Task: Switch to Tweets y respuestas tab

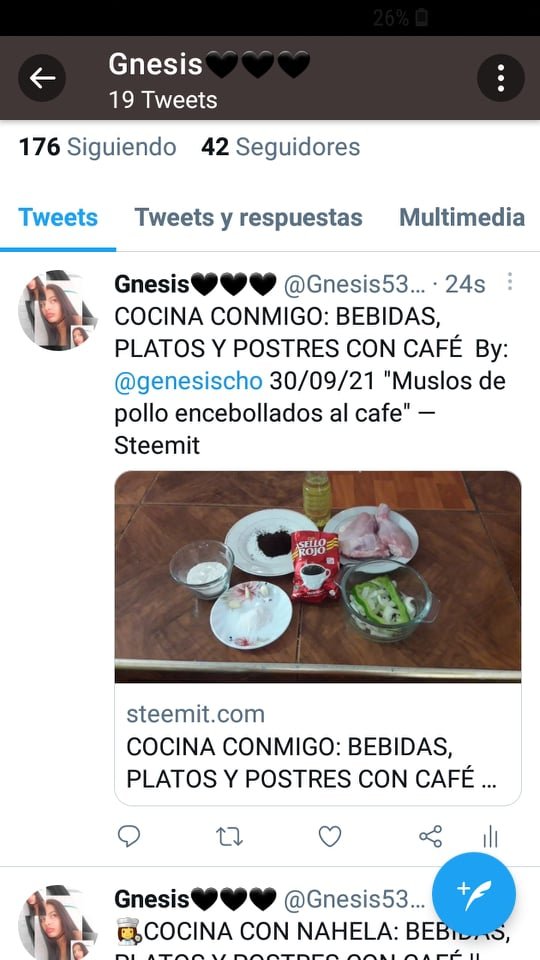Action: point(249,217)
